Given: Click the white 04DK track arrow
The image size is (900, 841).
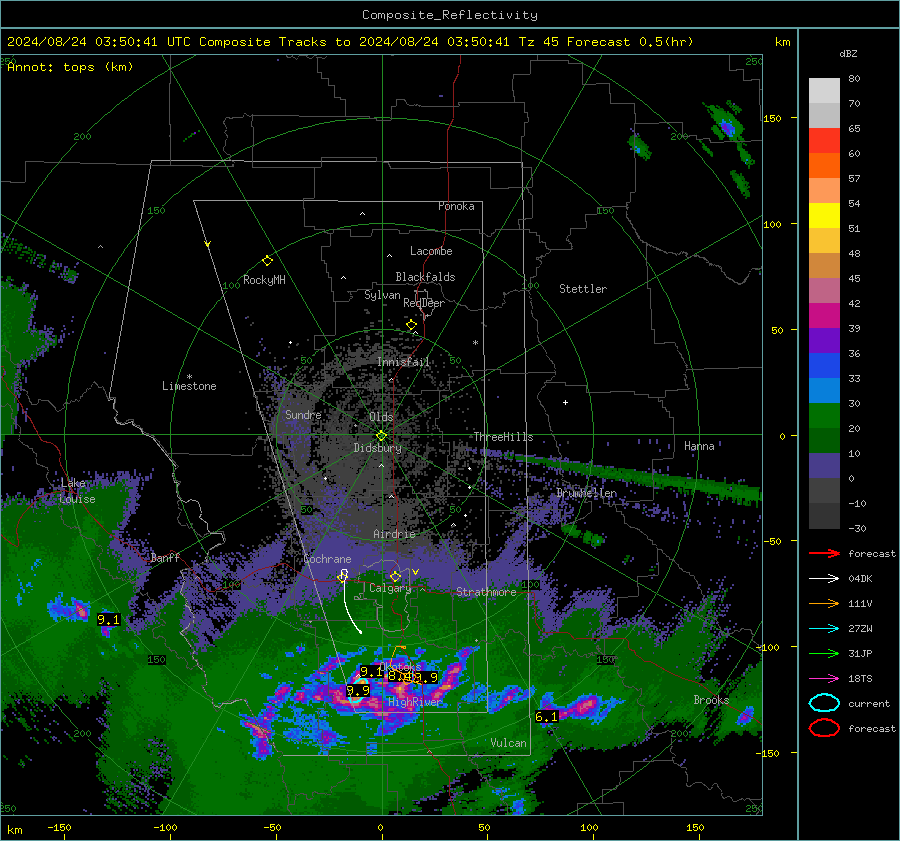Looking at the screenshot, I should point(824,579).
